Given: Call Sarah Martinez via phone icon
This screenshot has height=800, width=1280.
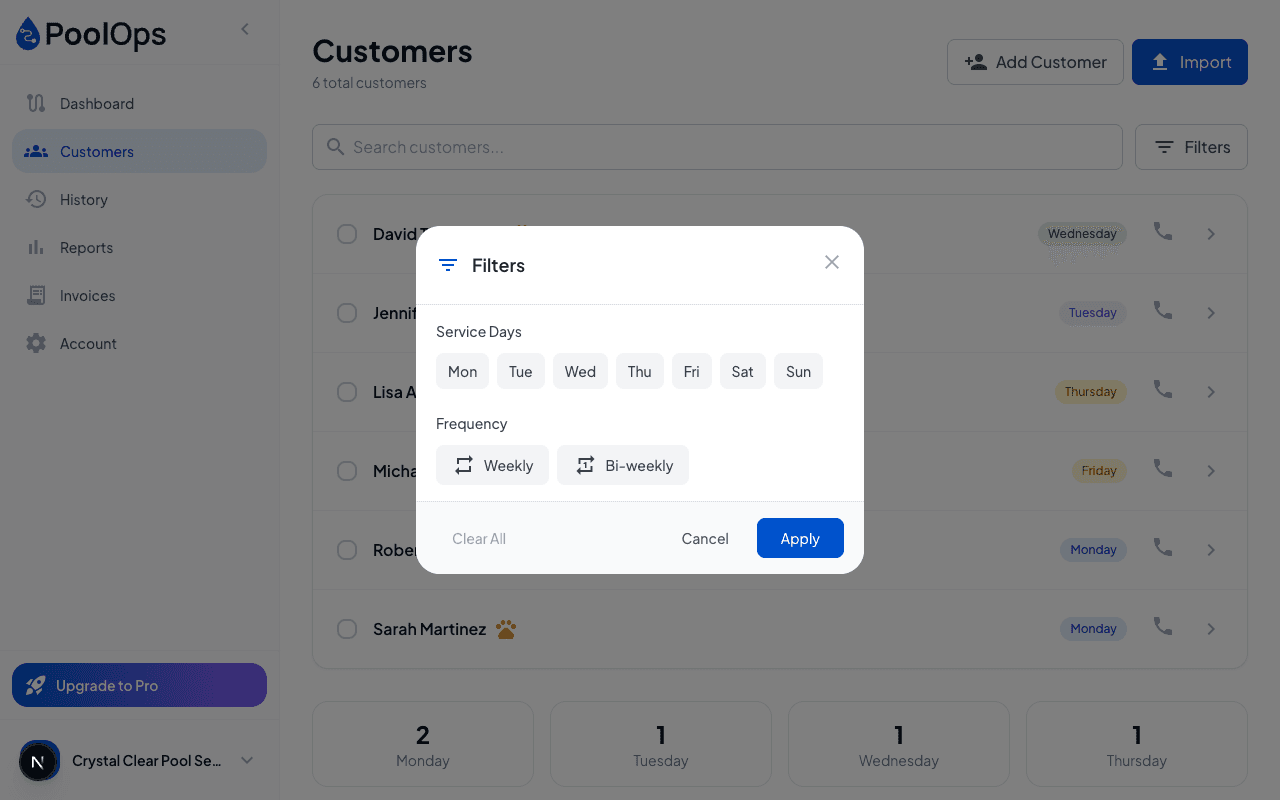Looking at the screenshot, I should 1162,627.
